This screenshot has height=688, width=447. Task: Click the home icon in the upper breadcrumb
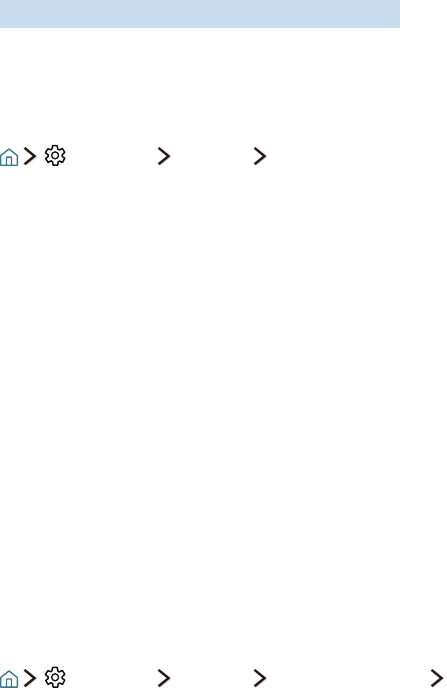pyautogui.click(x=9, y=157)
